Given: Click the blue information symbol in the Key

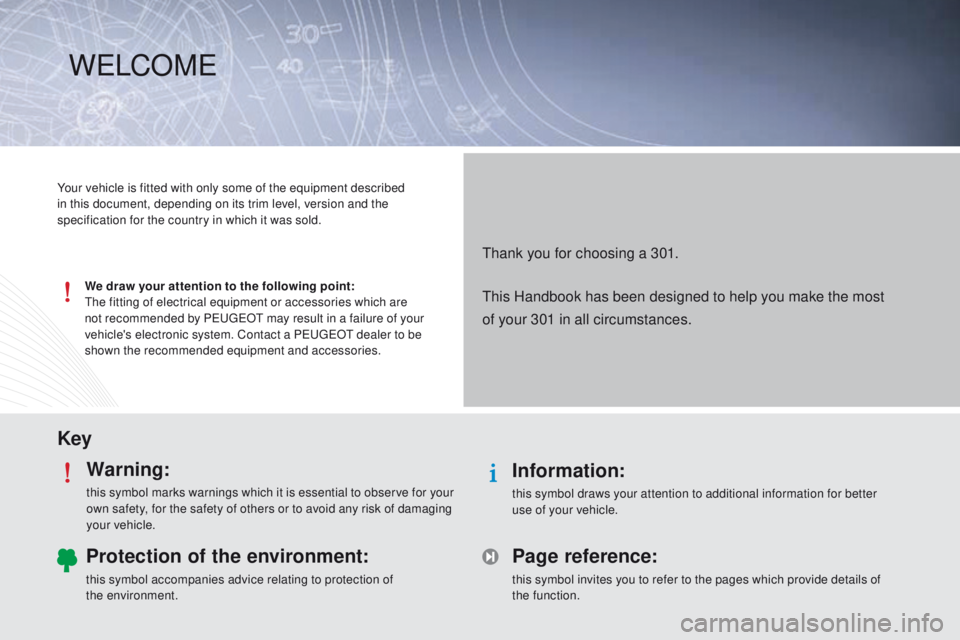Looking at the screenshot, I should tap(493, 473).
